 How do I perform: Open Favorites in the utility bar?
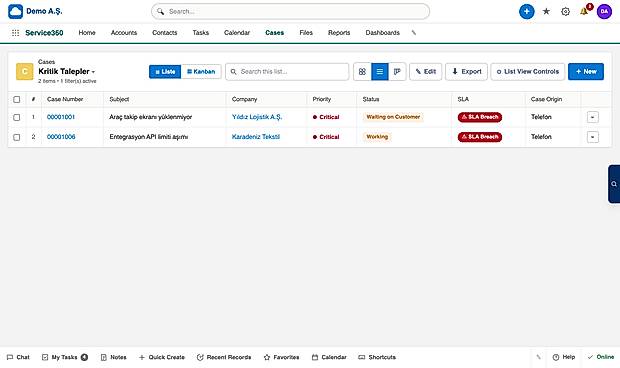(x=281, y=357)
